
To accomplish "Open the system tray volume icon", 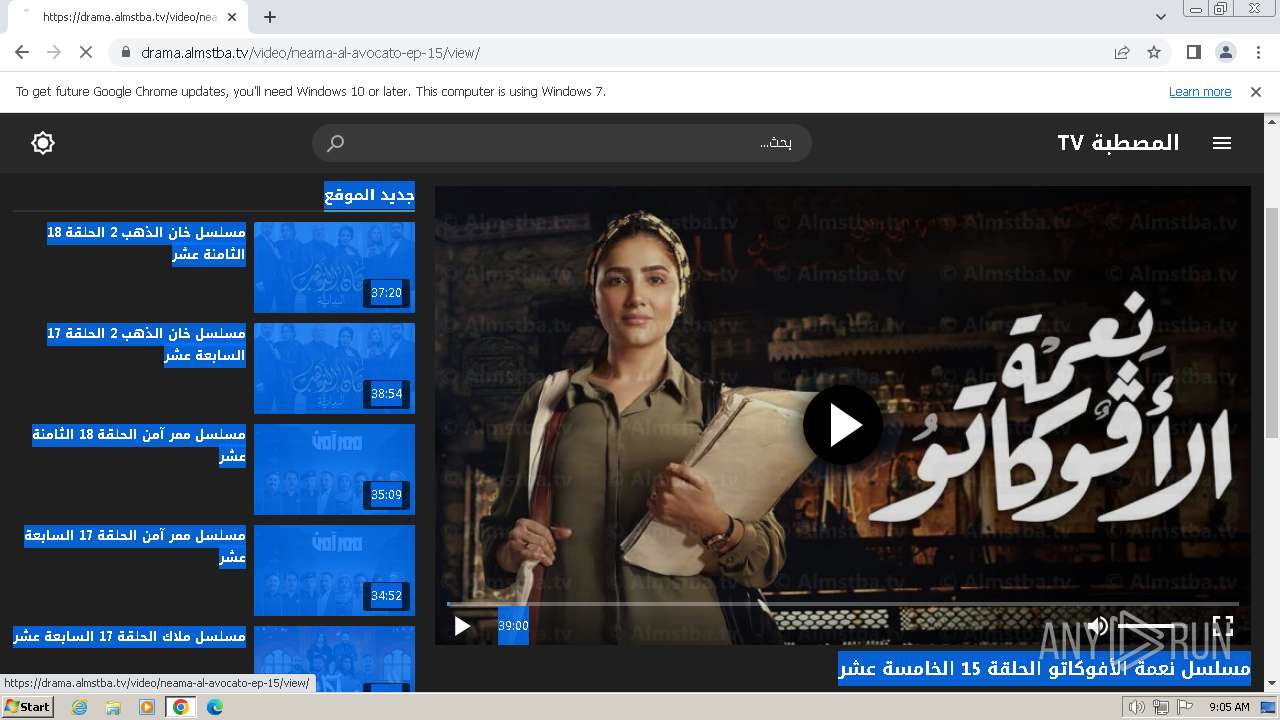I will pyautogui.click(x=1137, y=707).
